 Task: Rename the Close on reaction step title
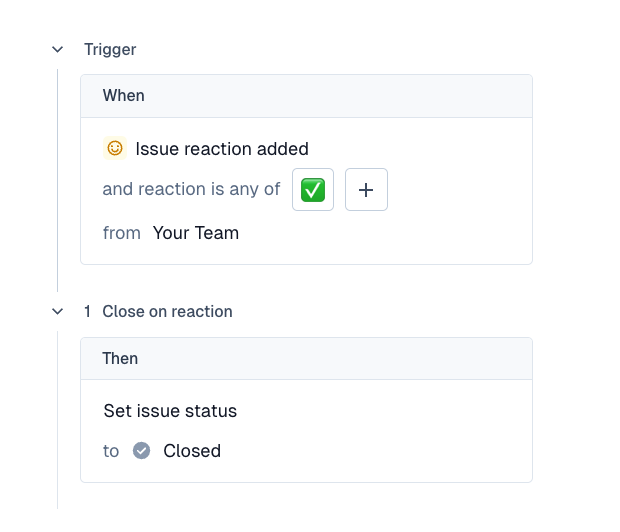(167, 312)
